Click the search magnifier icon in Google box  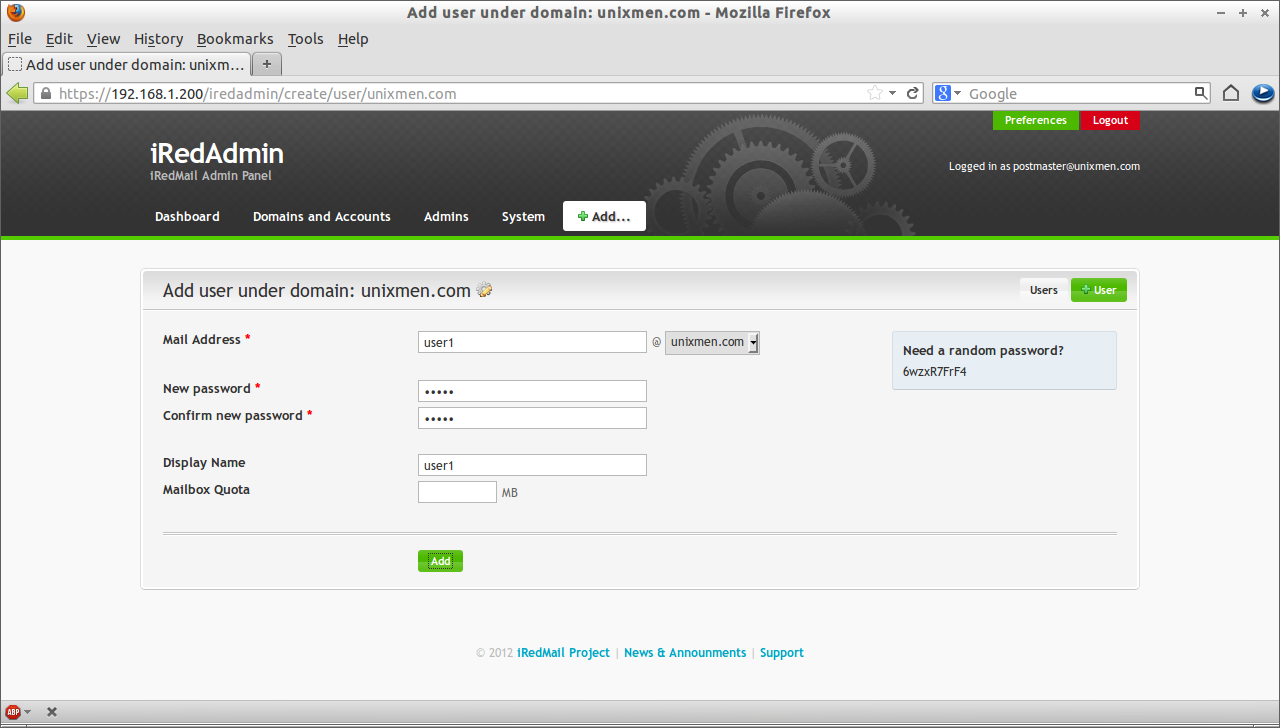pos(1201,93)
